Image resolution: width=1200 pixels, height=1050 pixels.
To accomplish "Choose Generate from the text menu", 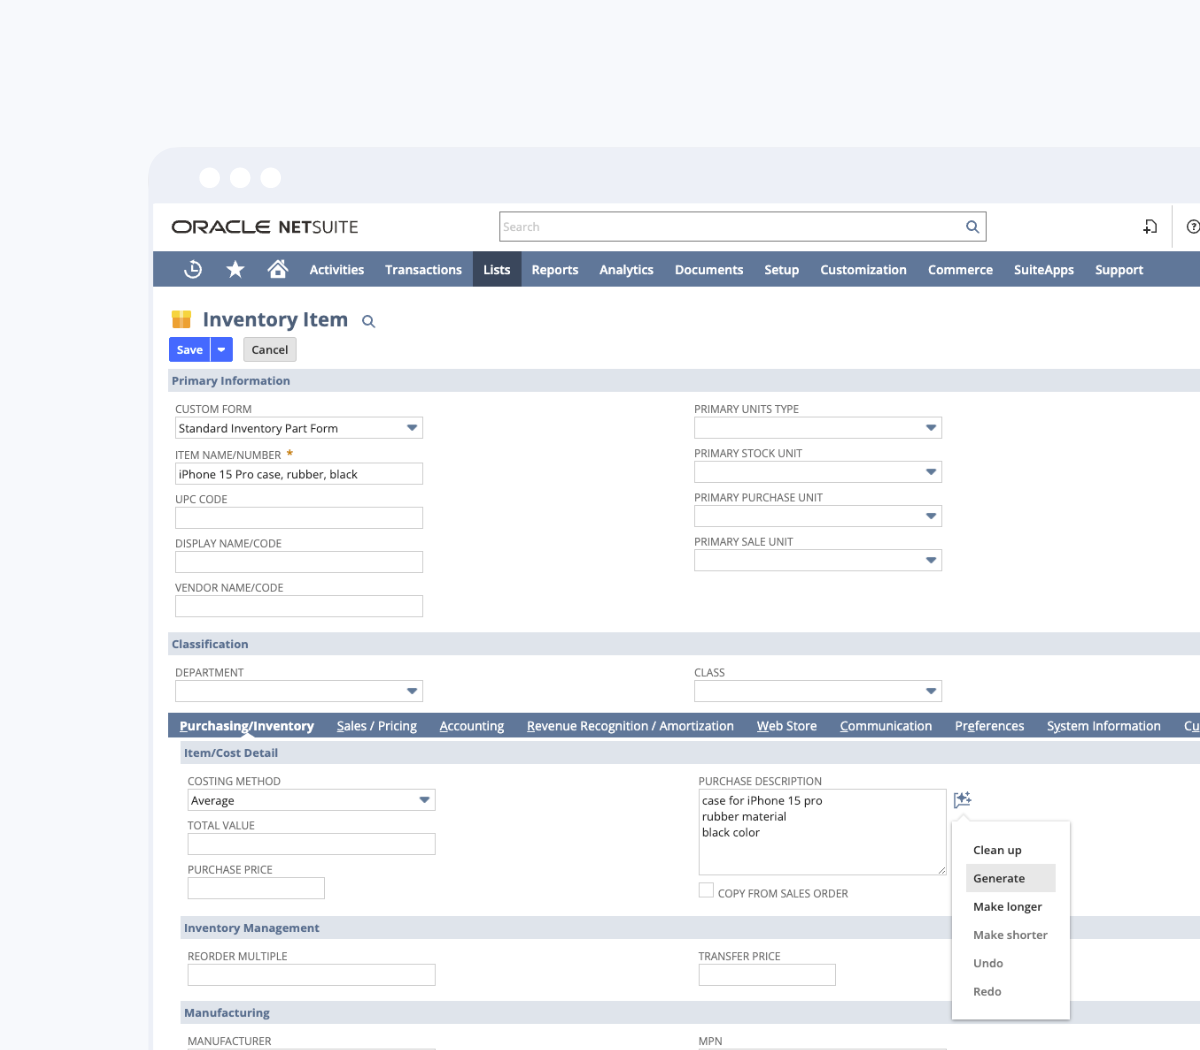I will point(1011,878).
